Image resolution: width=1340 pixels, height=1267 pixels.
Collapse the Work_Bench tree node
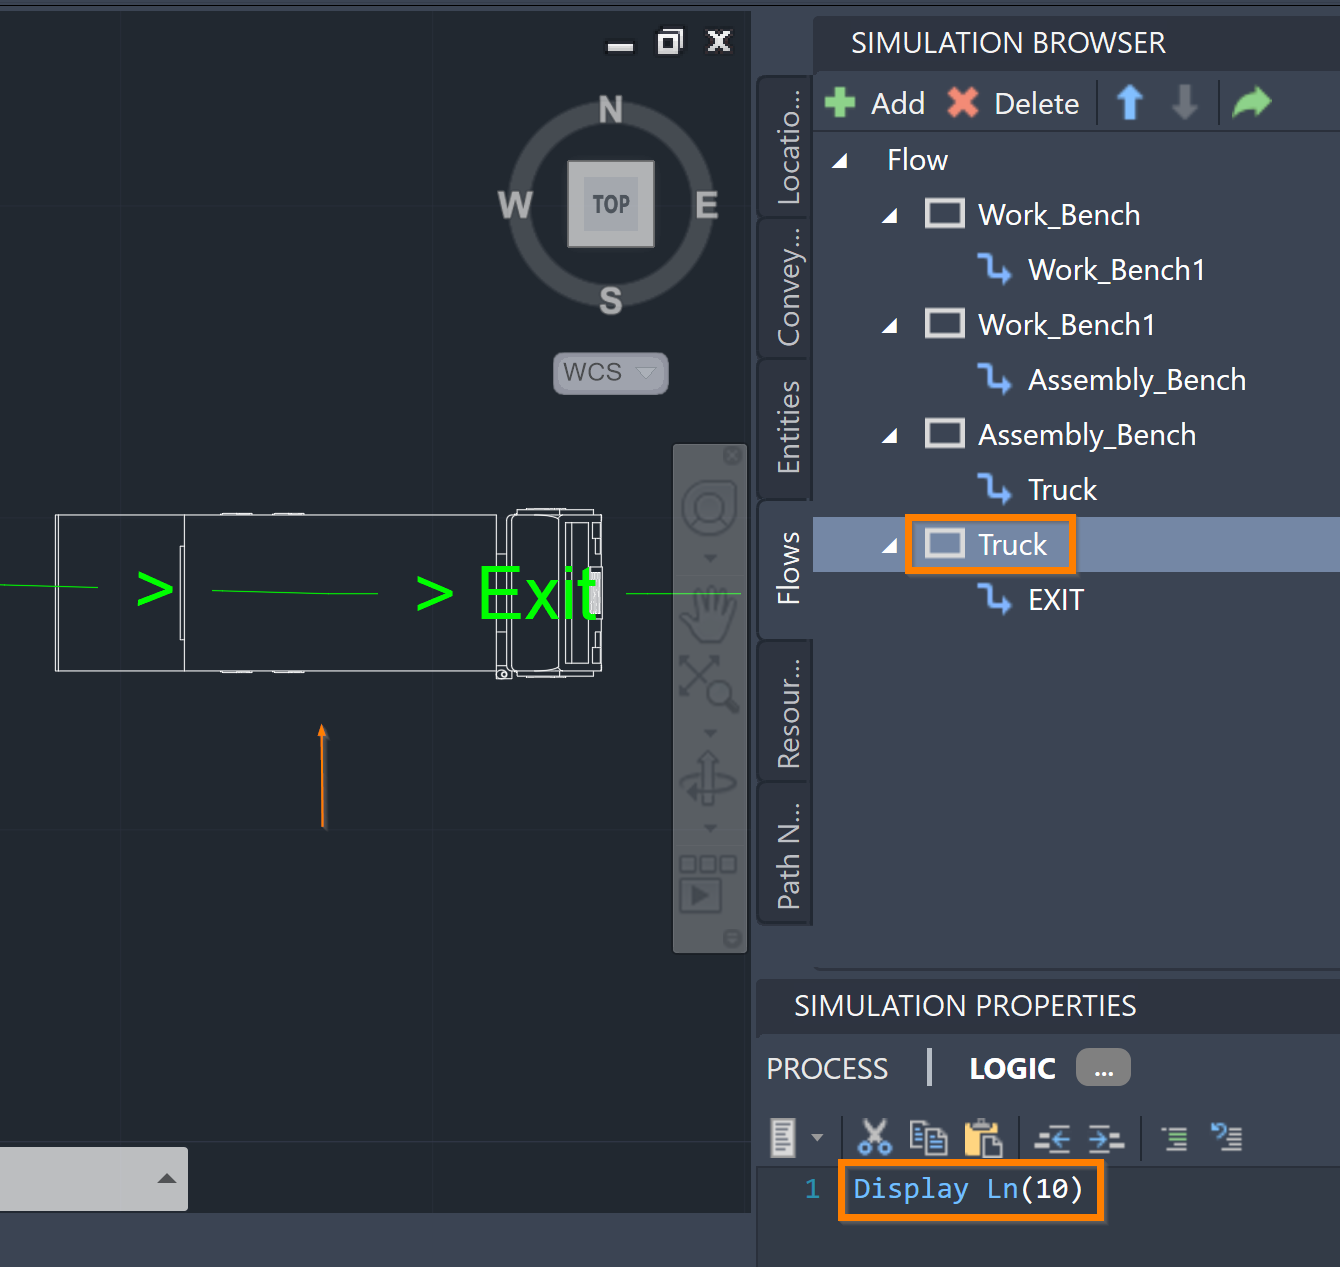coord(890,216)
